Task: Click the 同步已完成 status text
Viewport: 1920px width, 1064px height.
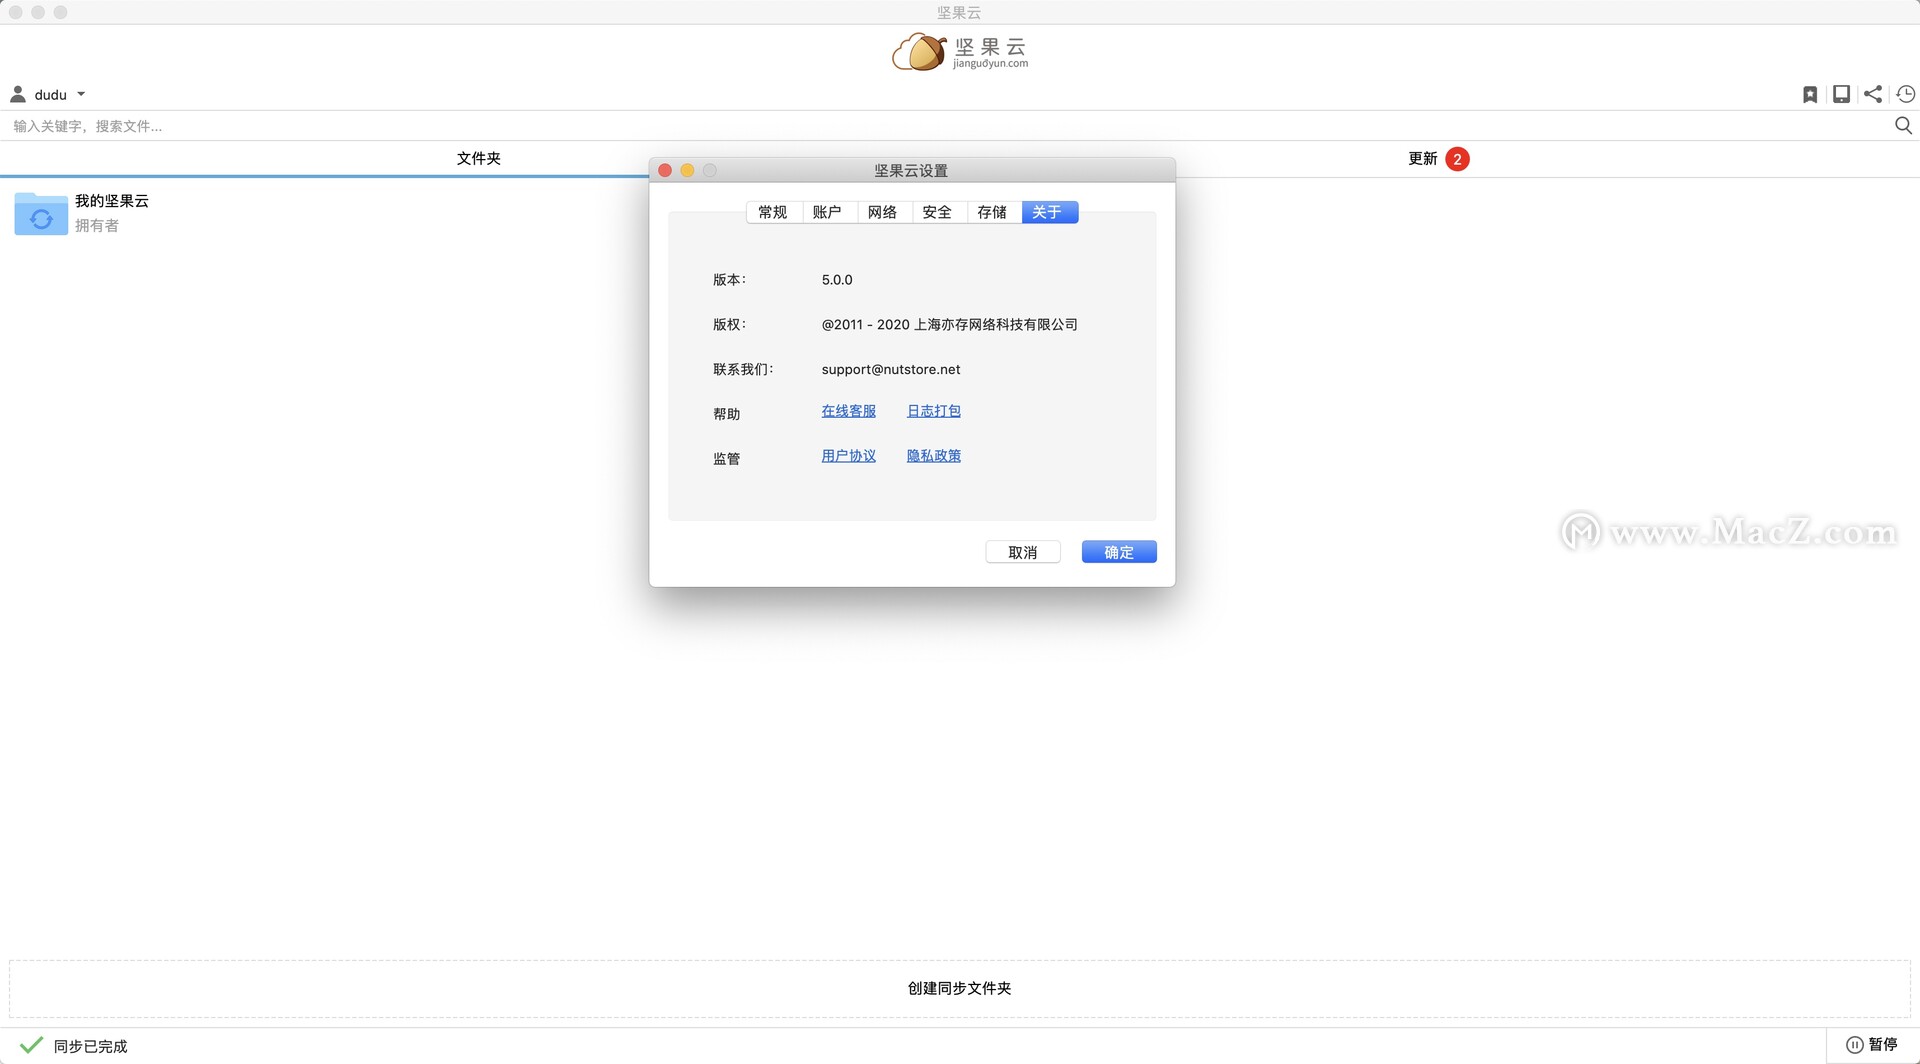Action: click(91, 1046)
